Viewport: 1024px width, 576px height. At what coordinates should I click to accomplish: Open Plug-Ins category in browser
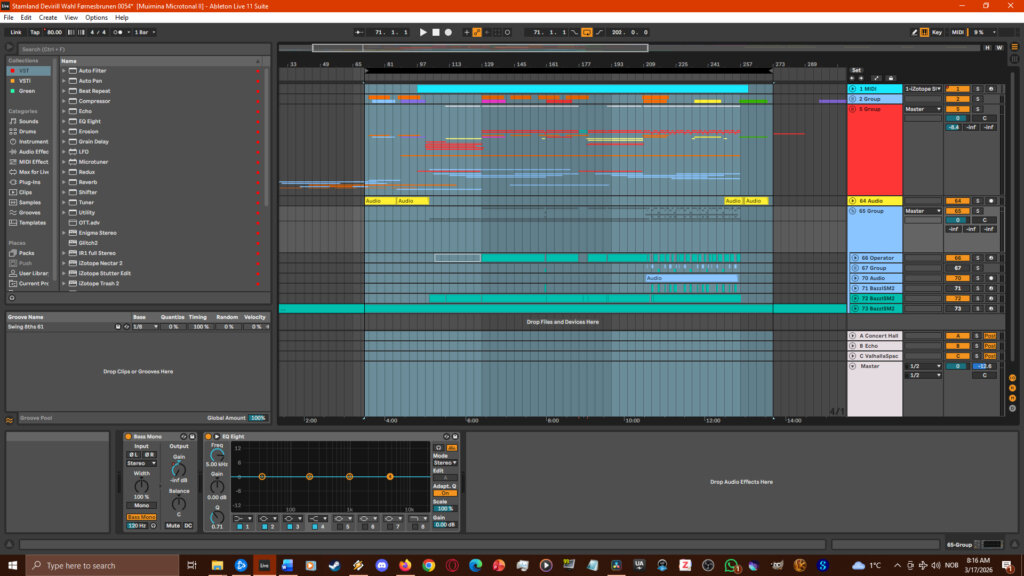tap(29, 182)
